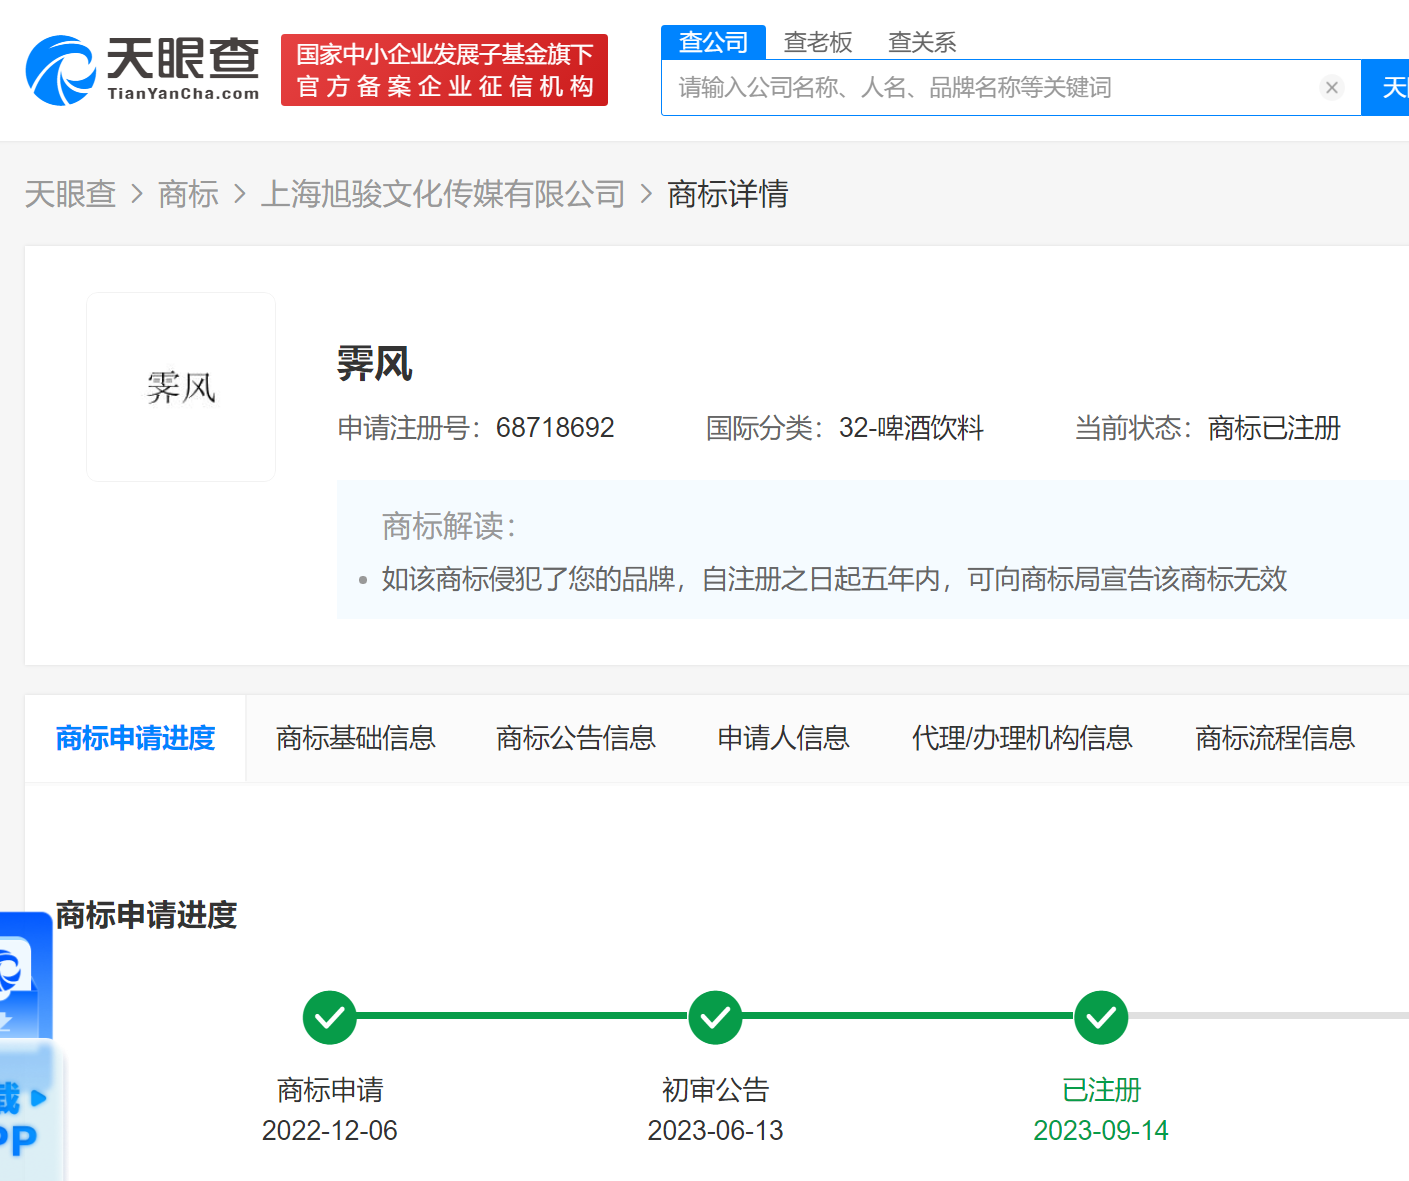Click registration number 68718692

tap(555, 428)
